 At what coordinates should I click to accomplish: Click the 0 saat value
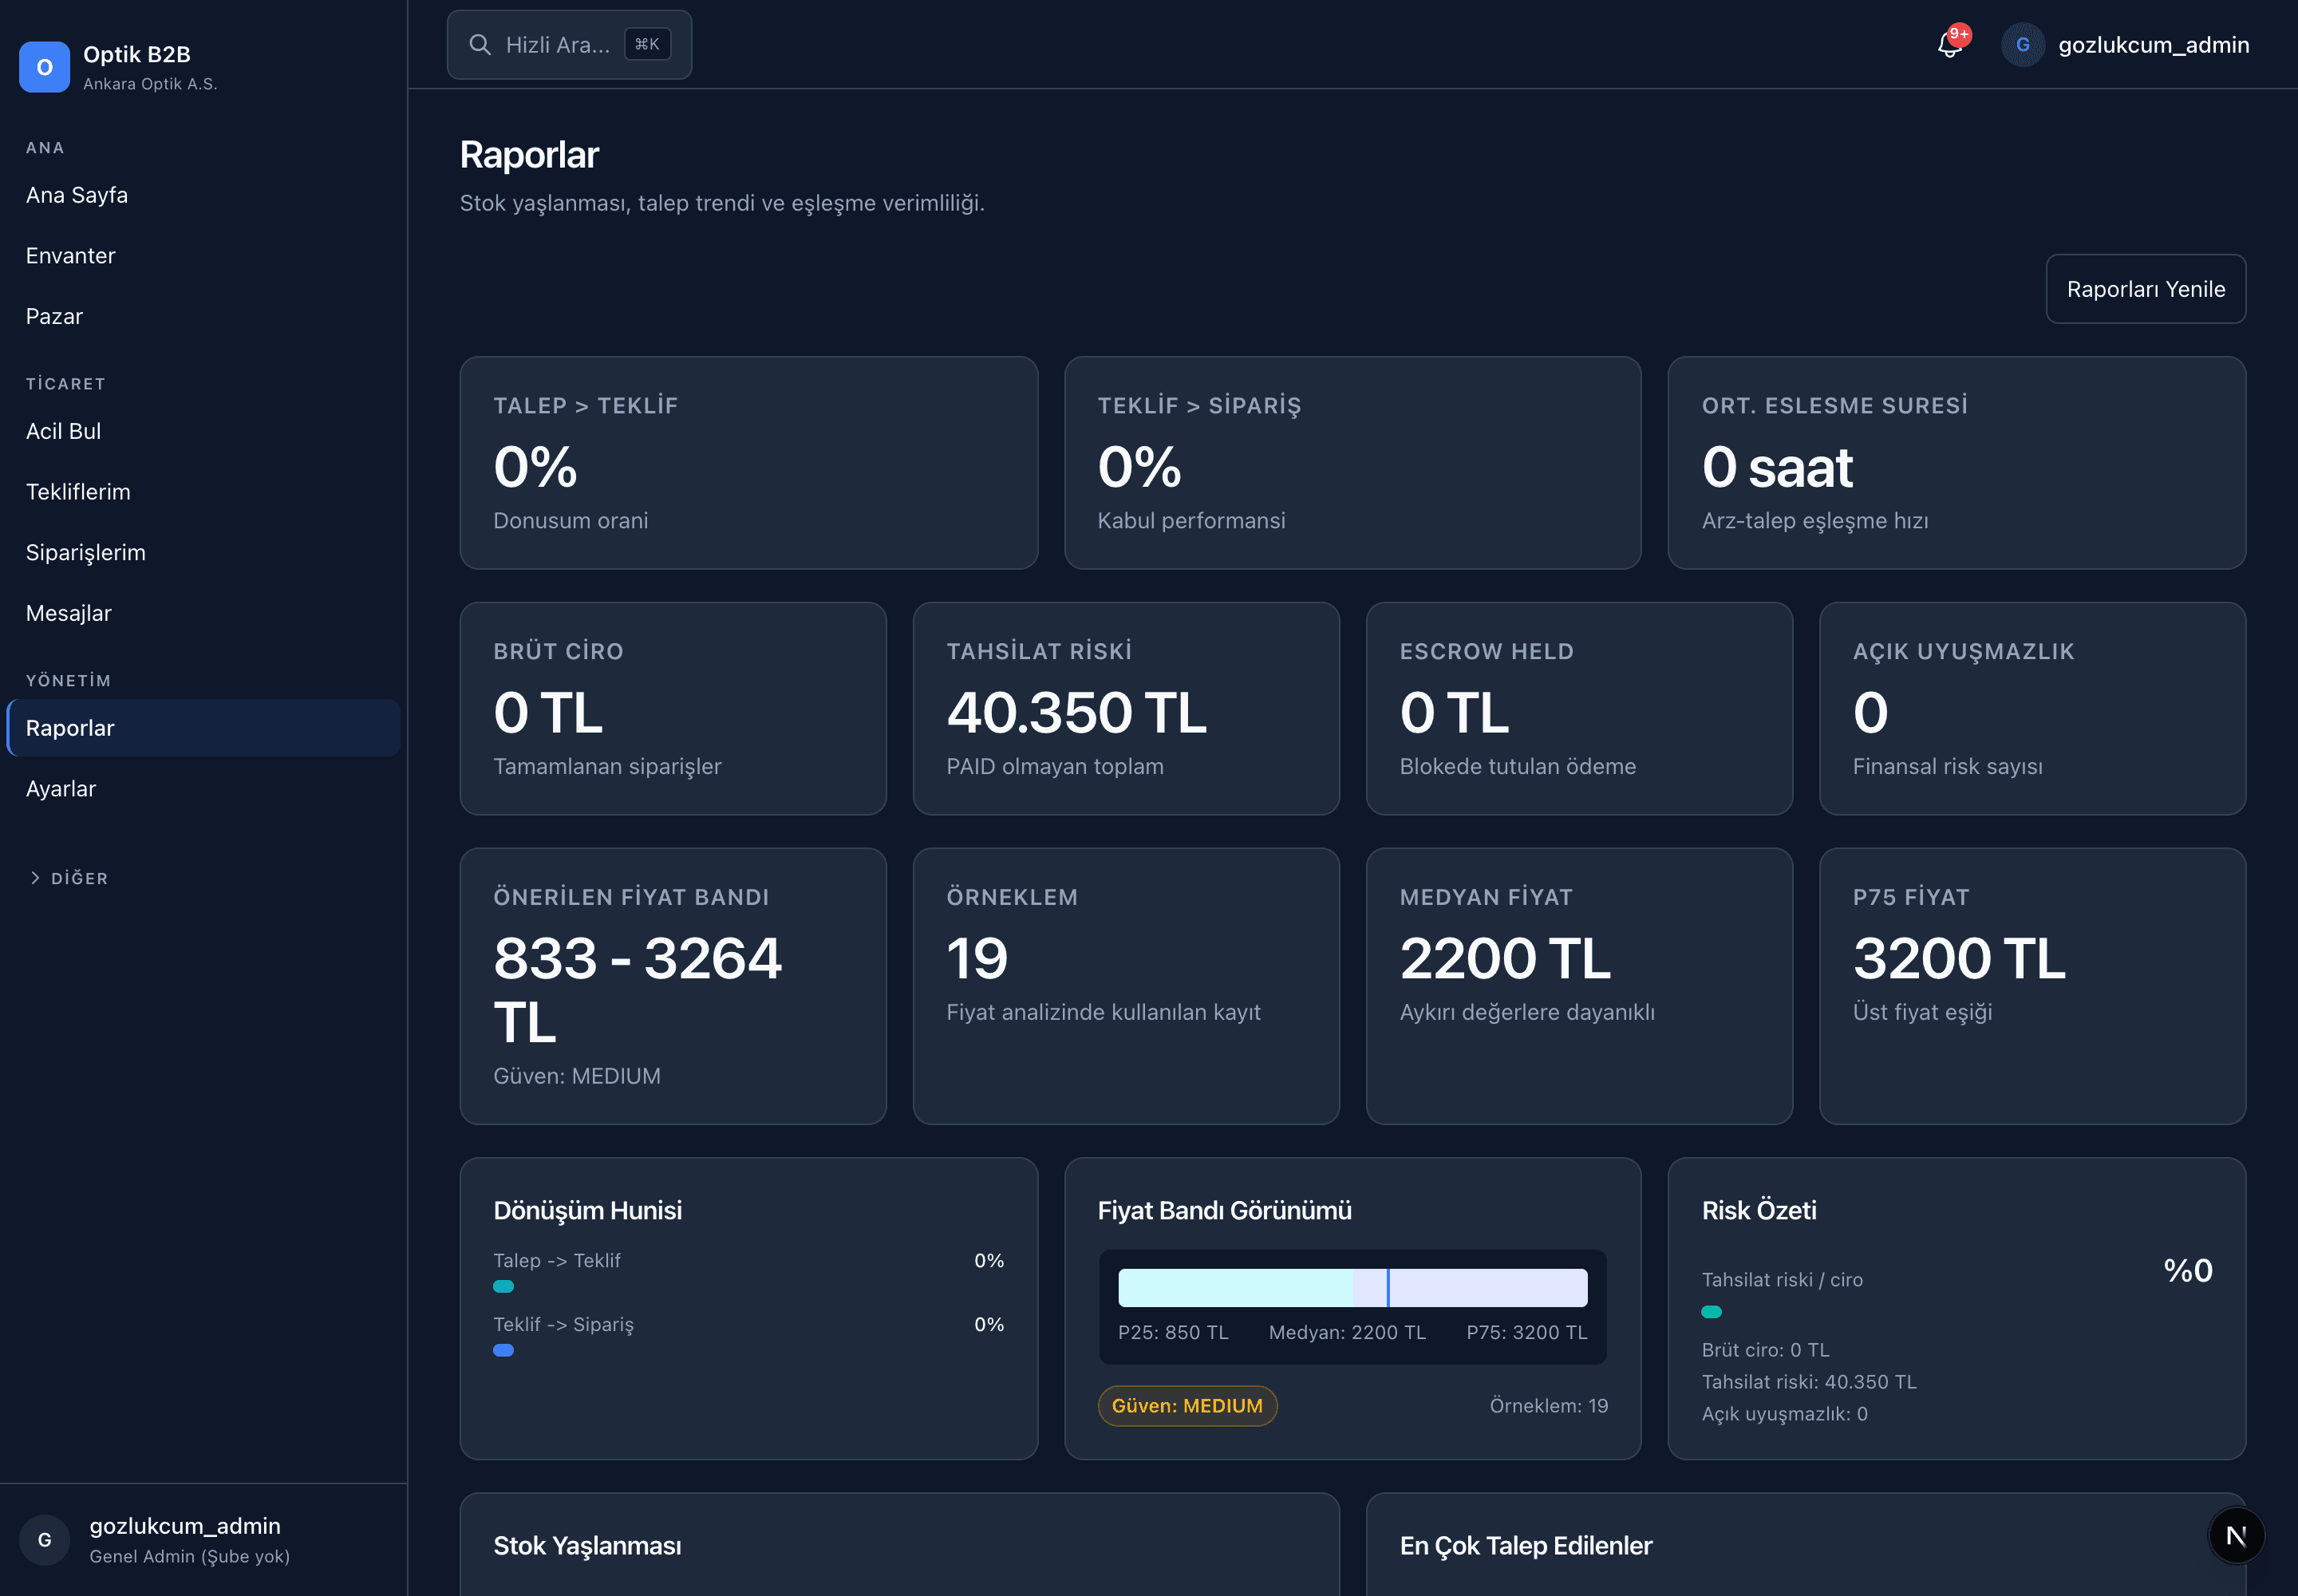(x=1777, y=467)
